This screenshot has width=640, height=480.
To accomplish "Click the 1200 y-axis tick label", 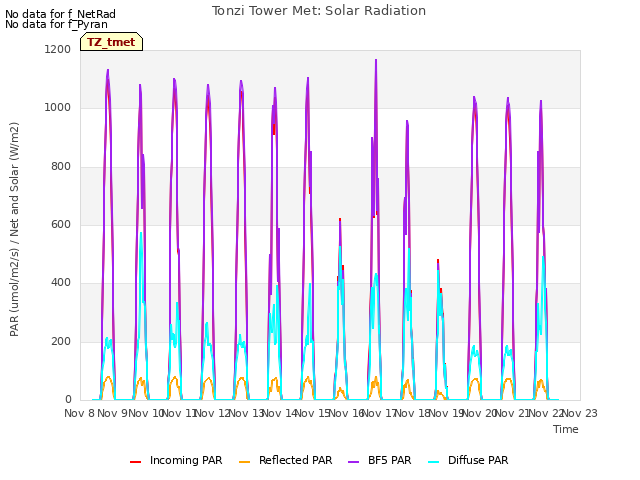I will pyautogui.click(x=58, y=49).
